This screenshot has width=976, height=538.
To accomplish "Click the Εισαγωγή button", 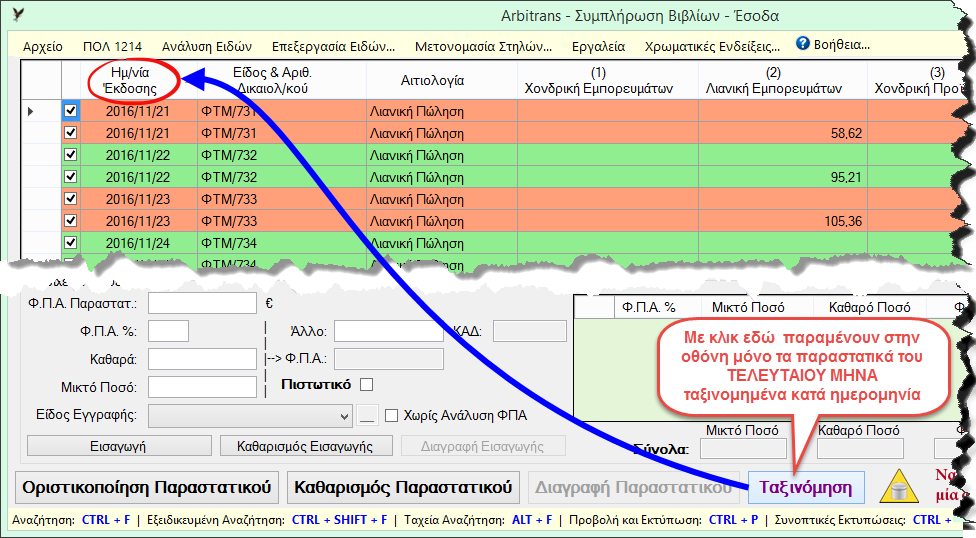I will pyautogui.click(x=118, y=446).
